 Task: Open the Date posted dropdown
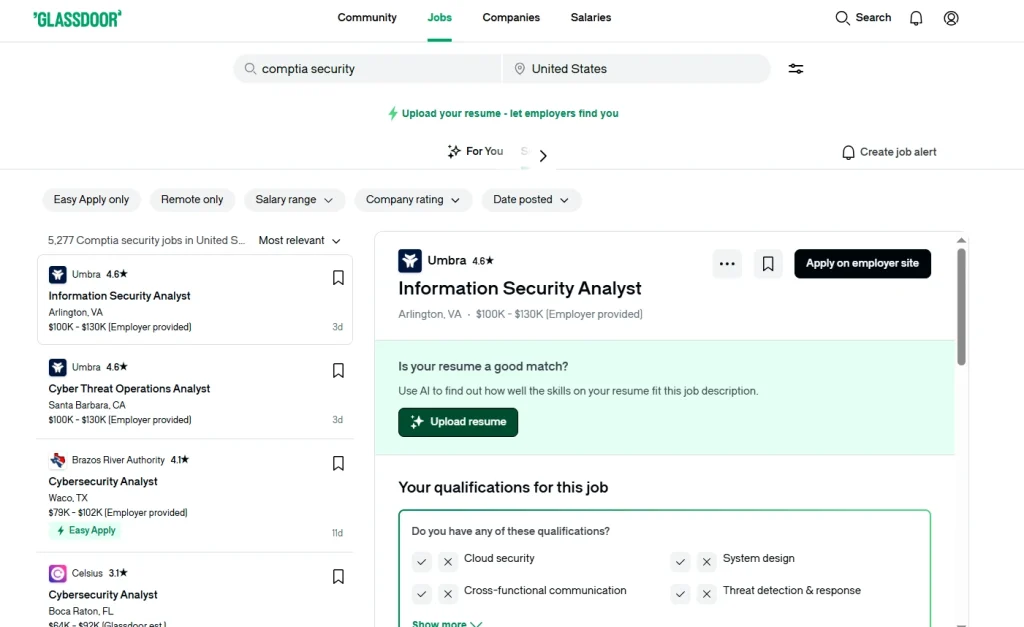pyautogui.click(x=531, y=200)
